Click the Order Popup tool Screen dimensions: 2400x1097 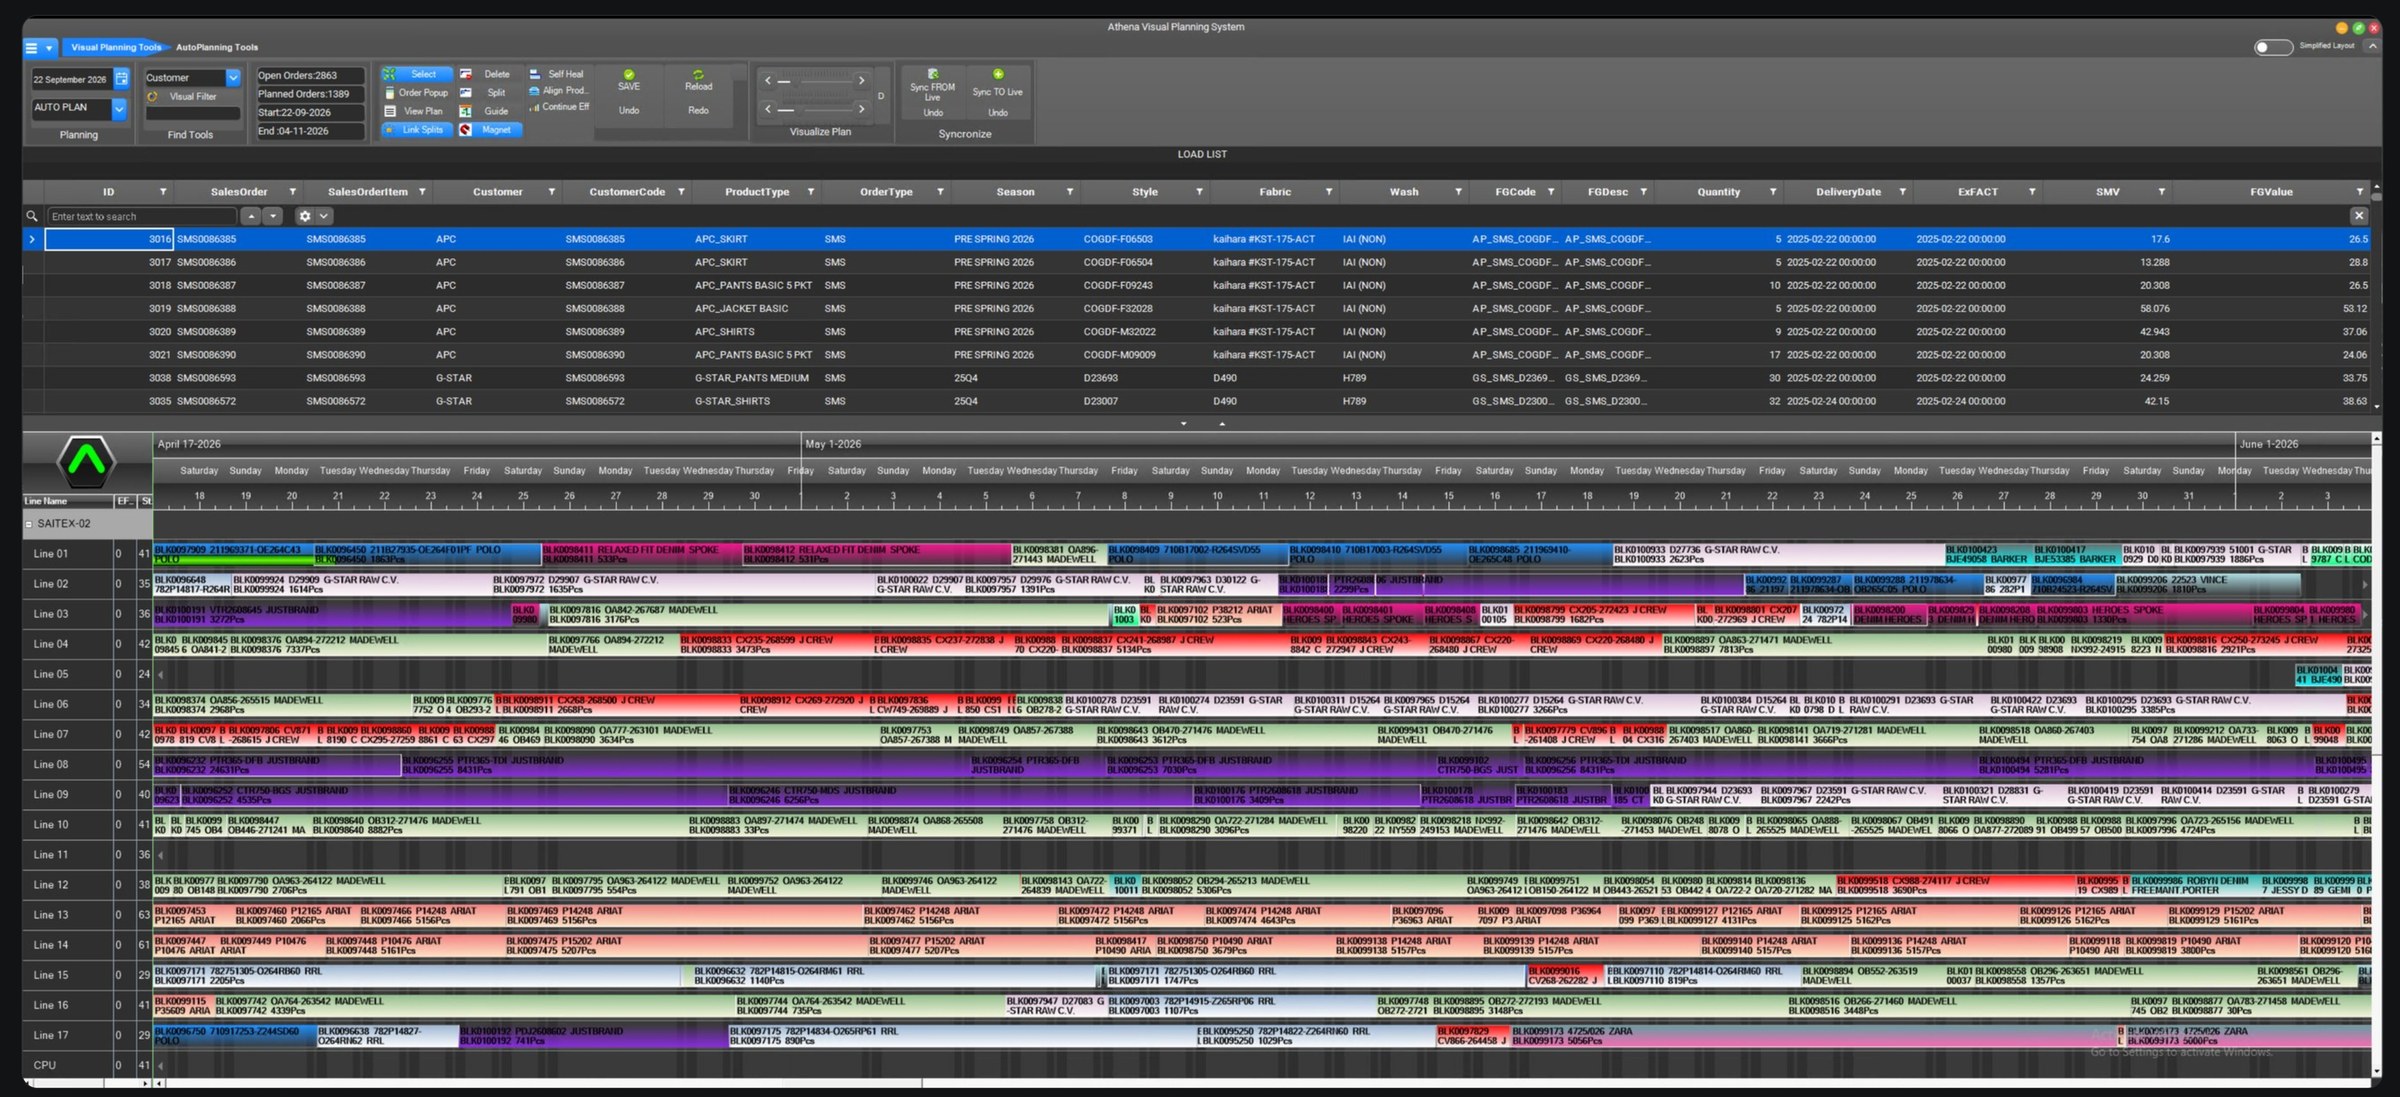pyautogui.click(x=415, y=93)
